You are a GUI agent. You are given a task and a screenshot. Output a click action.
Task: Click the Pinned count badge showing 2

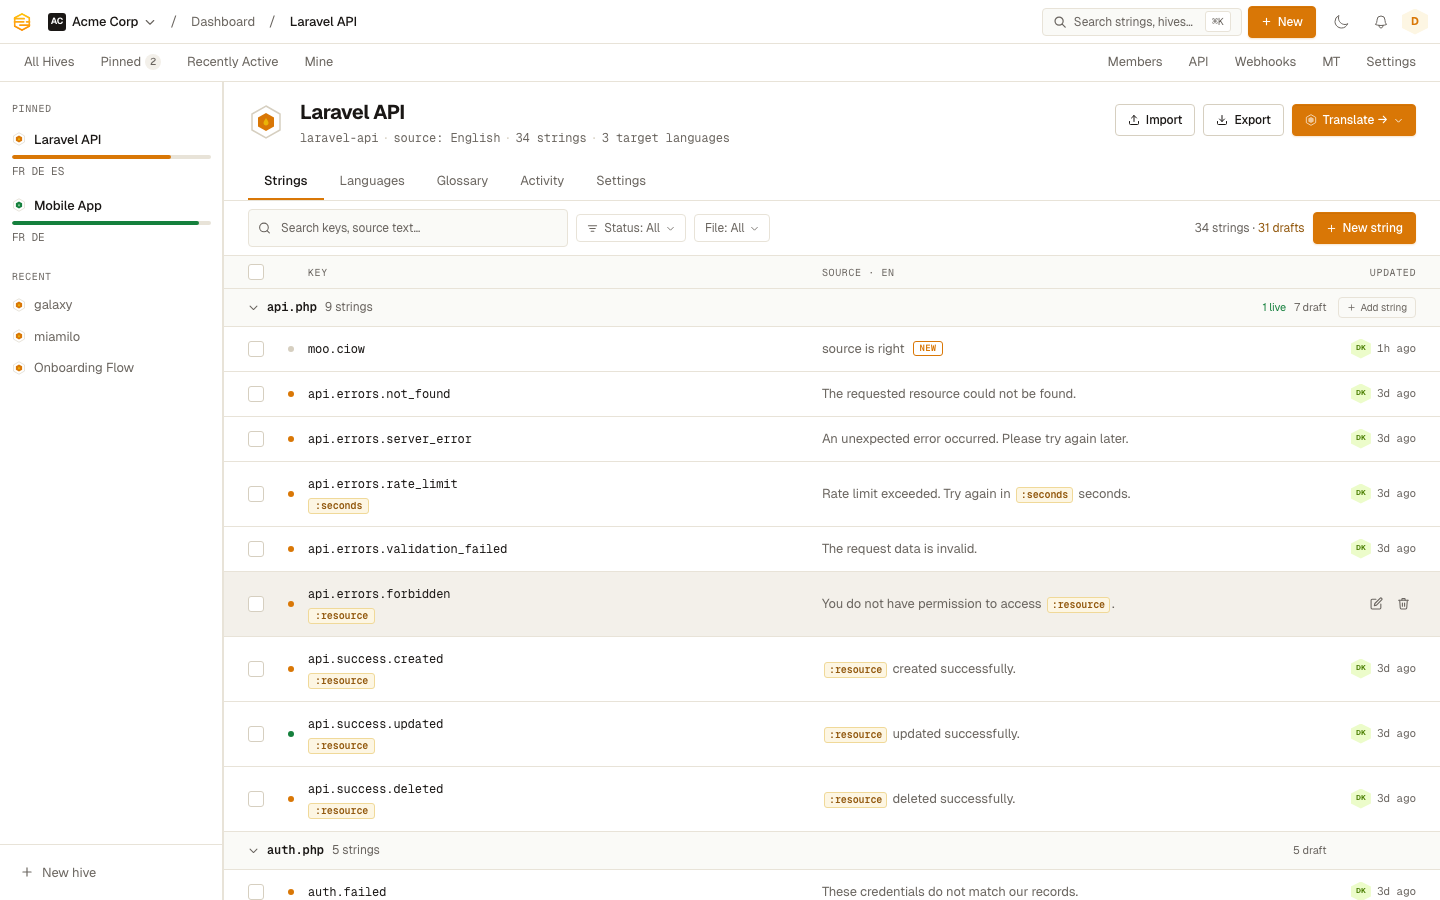tap(153, 62)
